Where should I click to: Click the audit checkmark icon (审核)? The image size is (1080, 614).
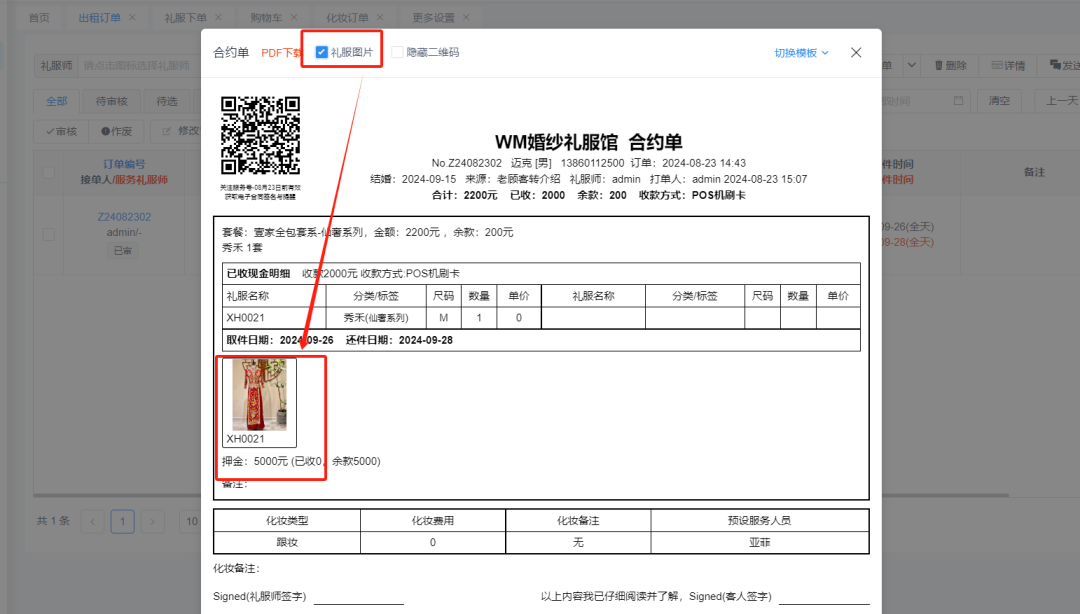(x=50, y=131)
